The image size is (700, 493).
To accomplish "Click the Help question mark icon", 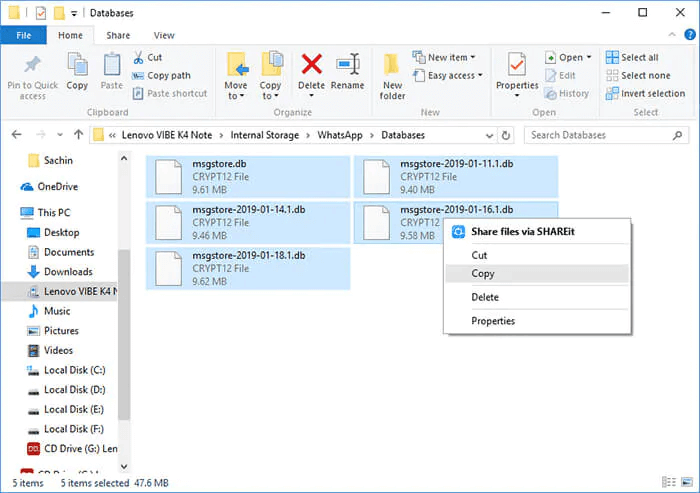I will (x=690, y=35).
